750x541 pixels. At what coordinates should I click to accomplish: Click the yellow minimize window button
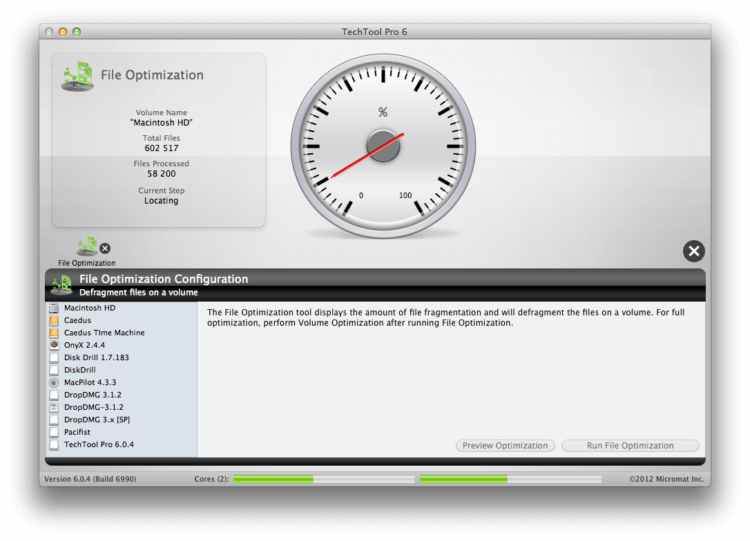tap(63, 32)
